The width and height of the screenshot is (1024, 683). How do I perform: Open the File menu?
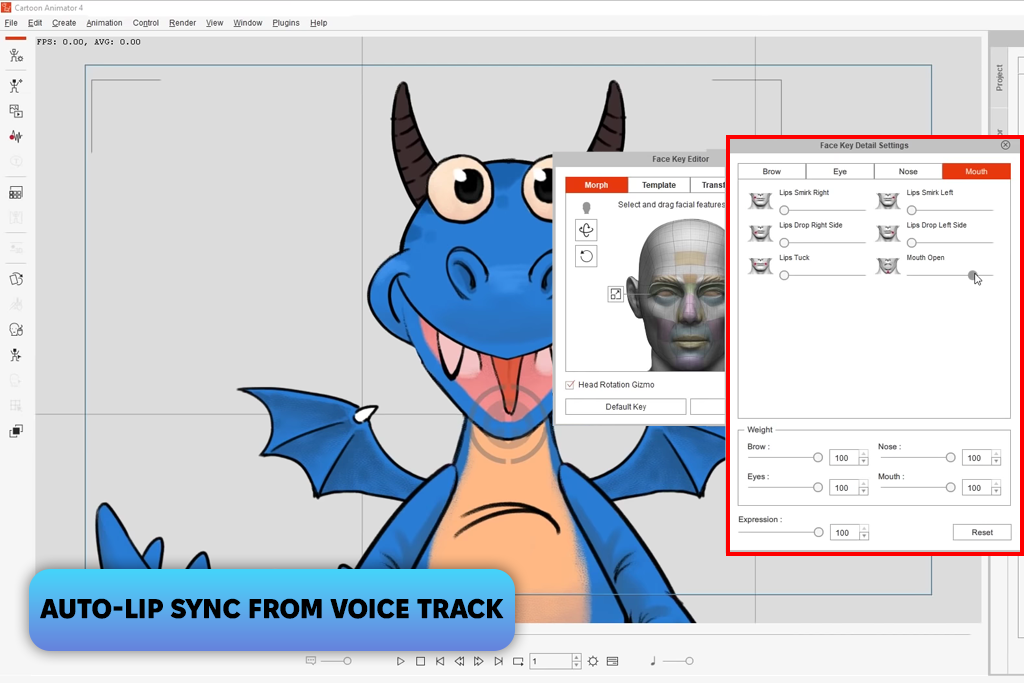pyautogui.click(x=11, y=23)
